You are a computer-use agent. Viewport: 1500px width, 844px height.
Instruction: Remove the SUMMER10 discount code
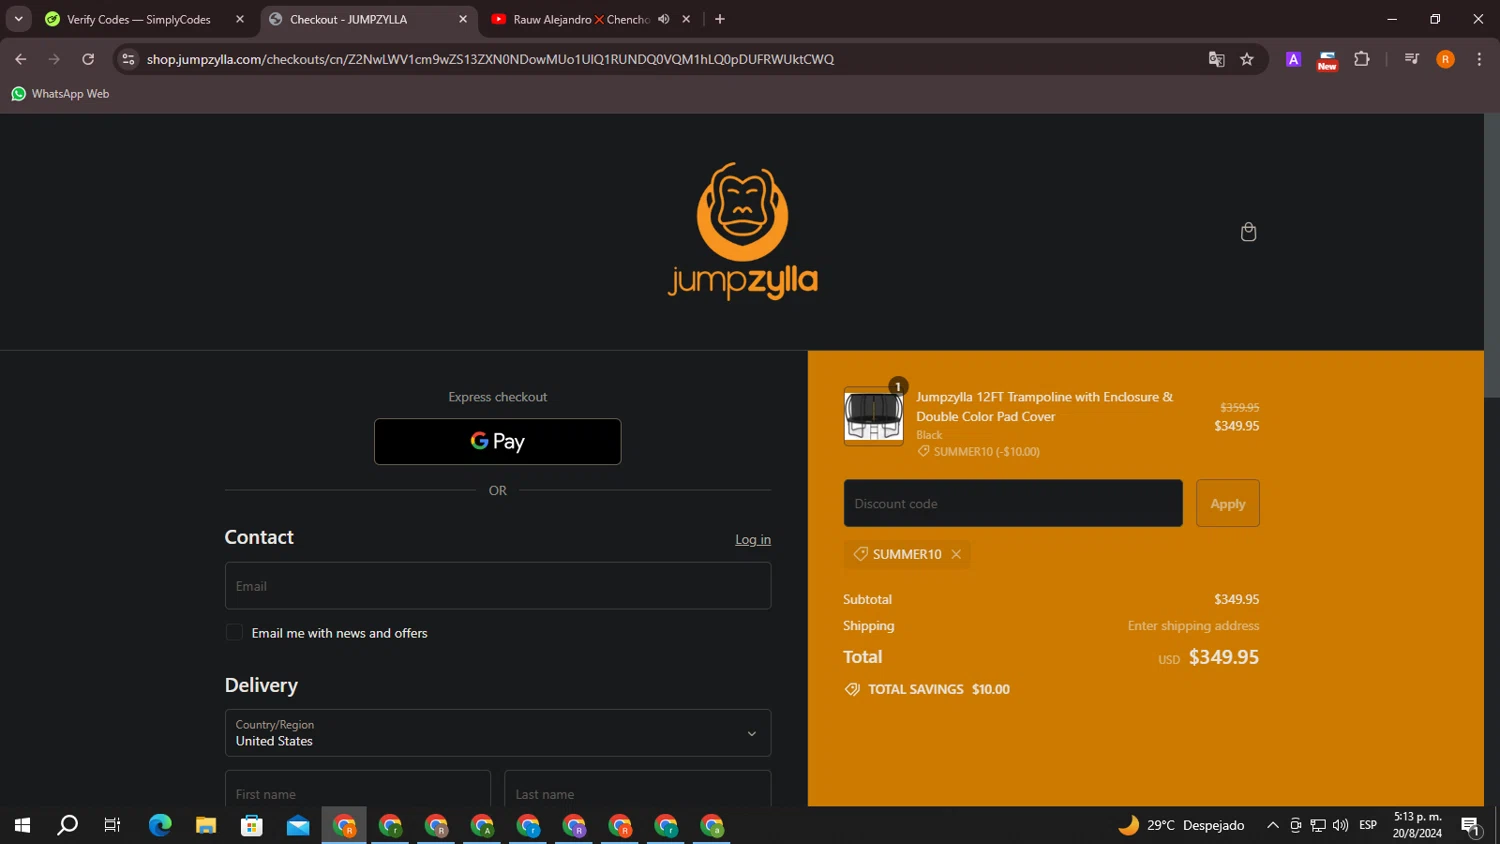coord(956,554)
